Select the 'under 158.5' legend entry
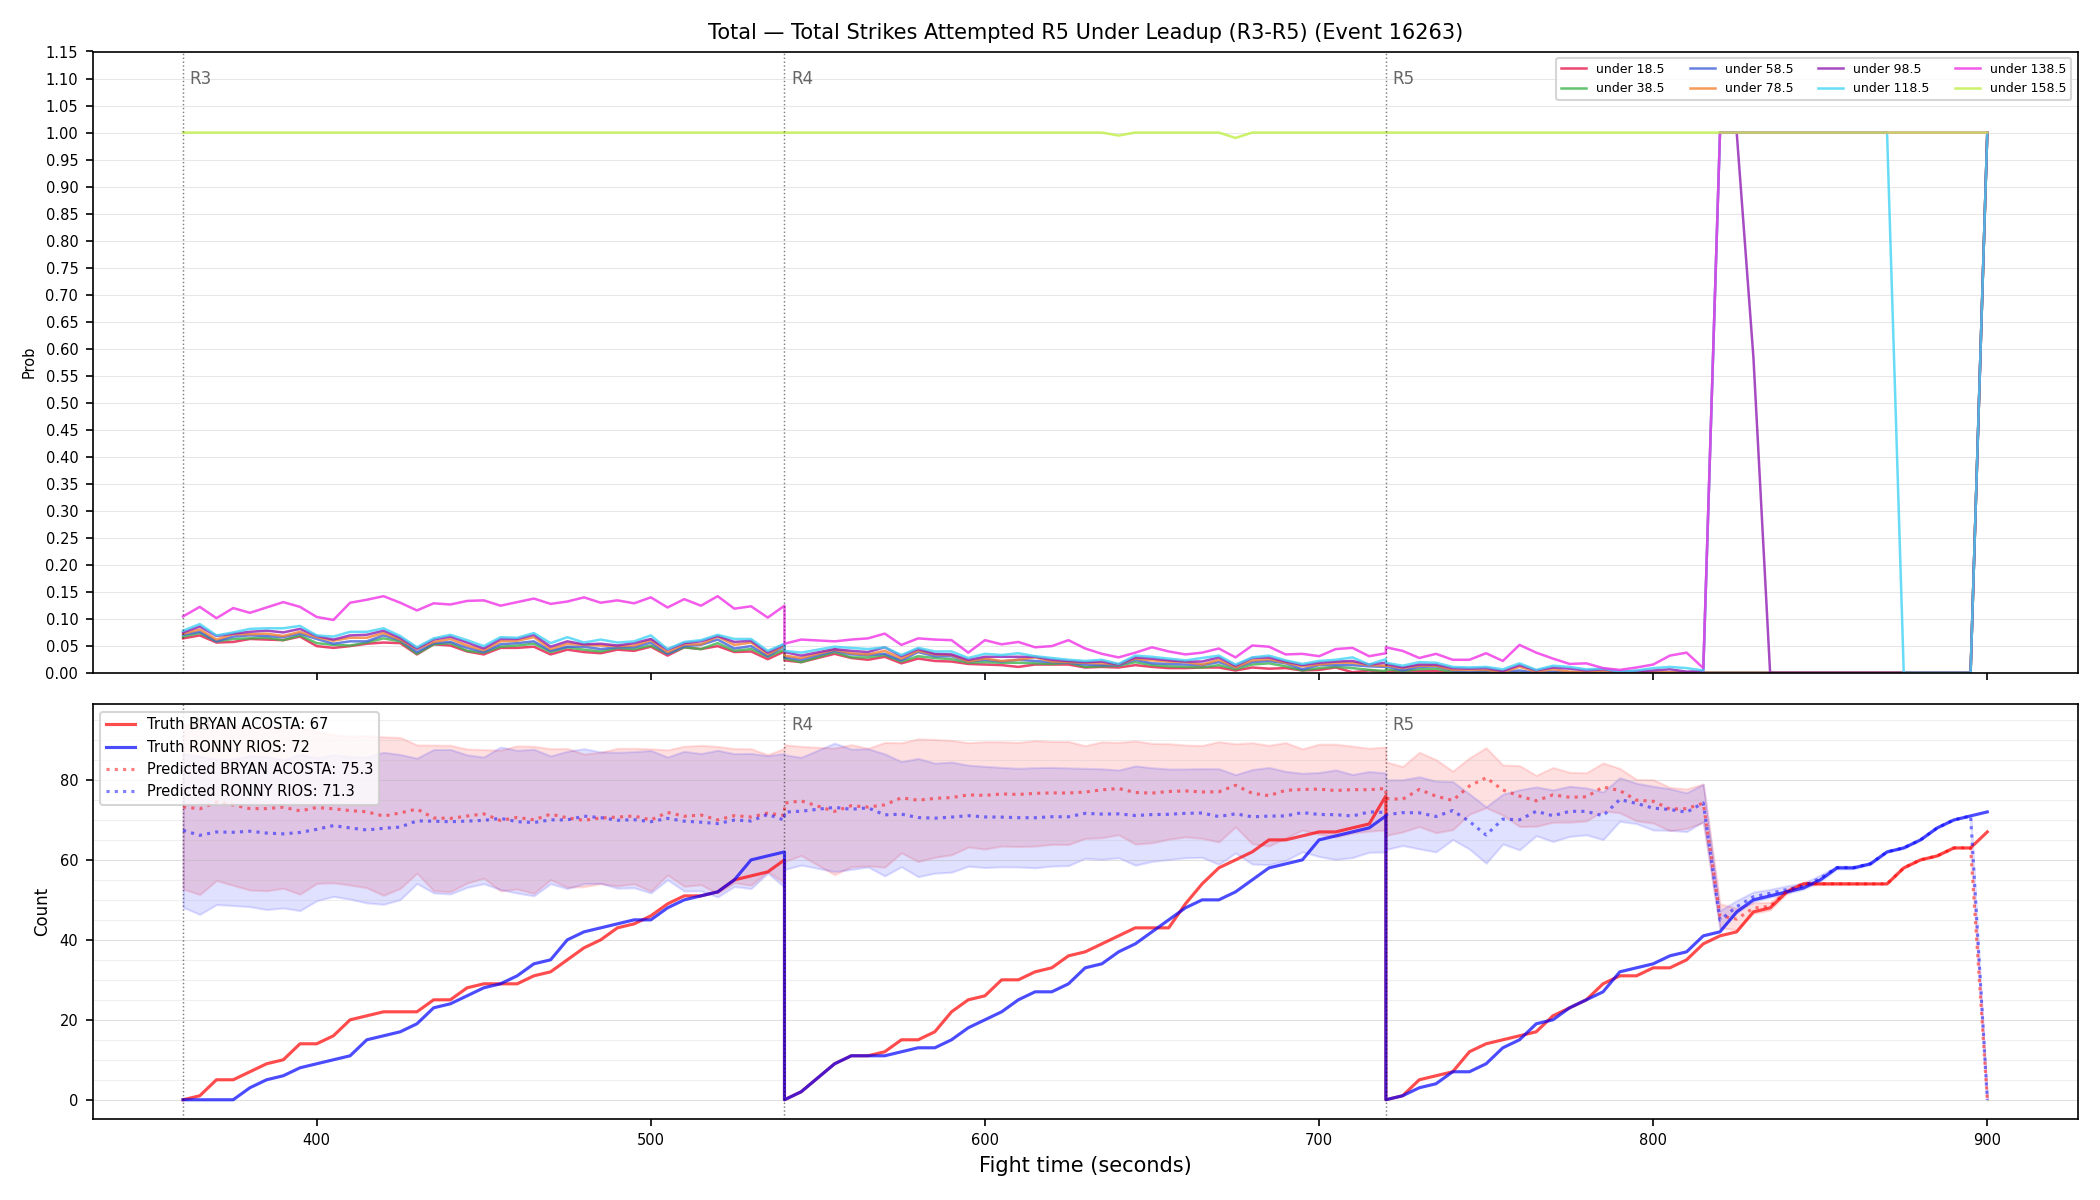The width and height of the screenshot is (2100, 1200). [2010, 88]
